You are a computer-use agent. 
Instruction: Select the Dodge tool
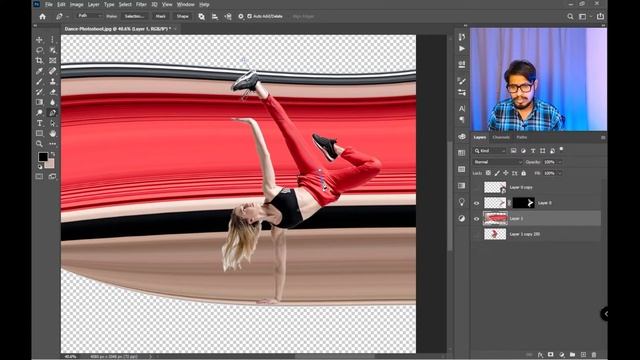pyautogui.click(x=39, y=113)
